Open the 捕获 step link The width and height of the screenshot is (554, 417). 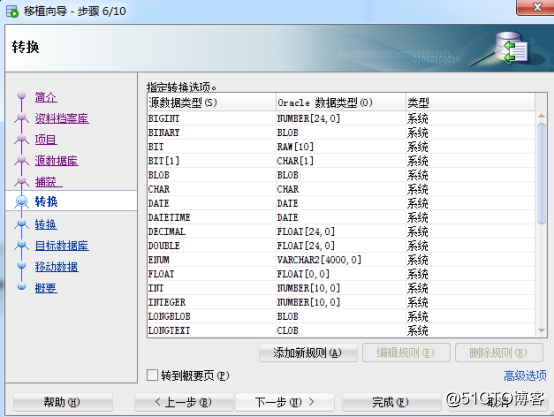click(x=48, y=182)
